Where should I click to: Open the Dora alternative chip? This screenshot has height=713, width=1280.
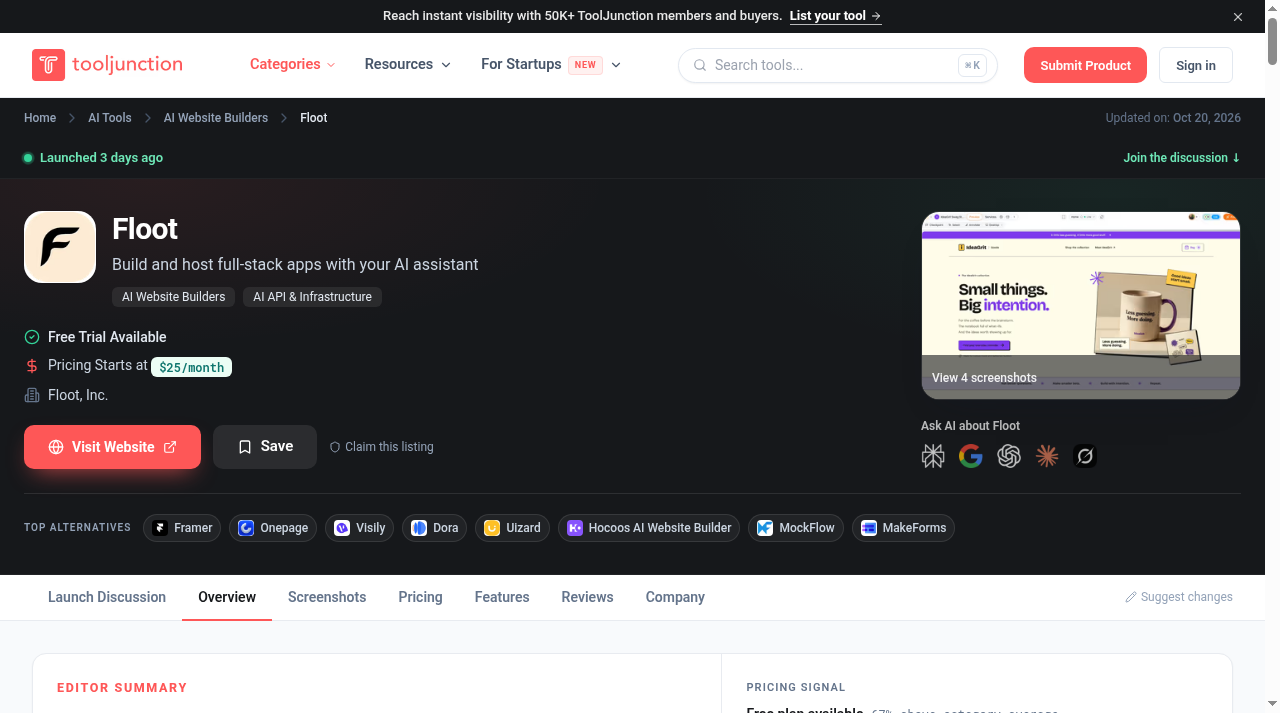click(x=434, y=528)
